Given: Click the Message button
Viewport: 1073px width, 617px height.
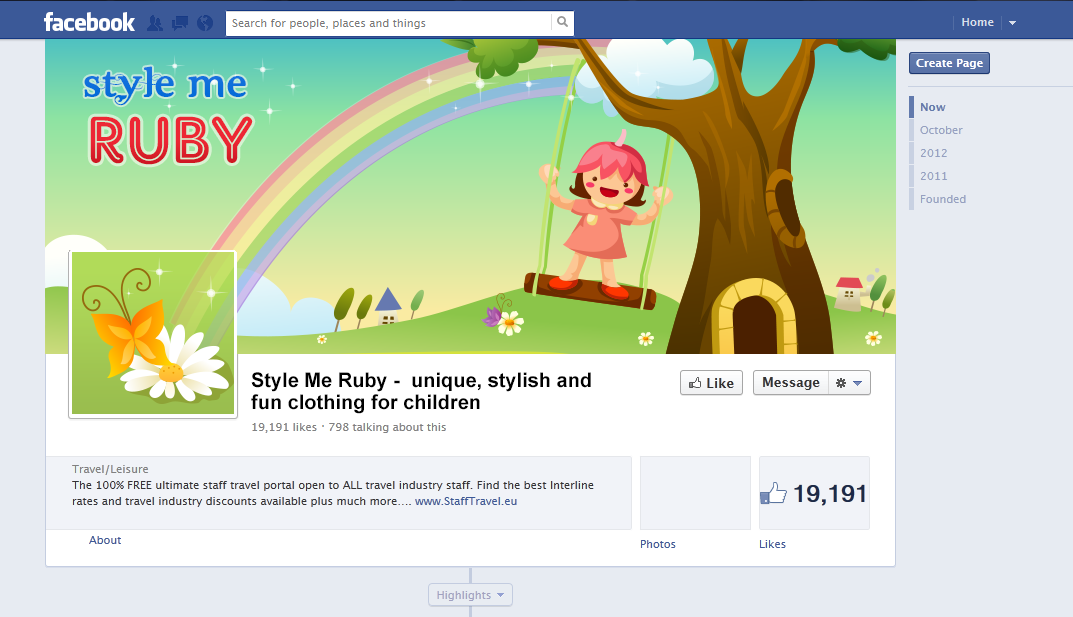Looking at the screenshot, I should click(x=791, y=383).
